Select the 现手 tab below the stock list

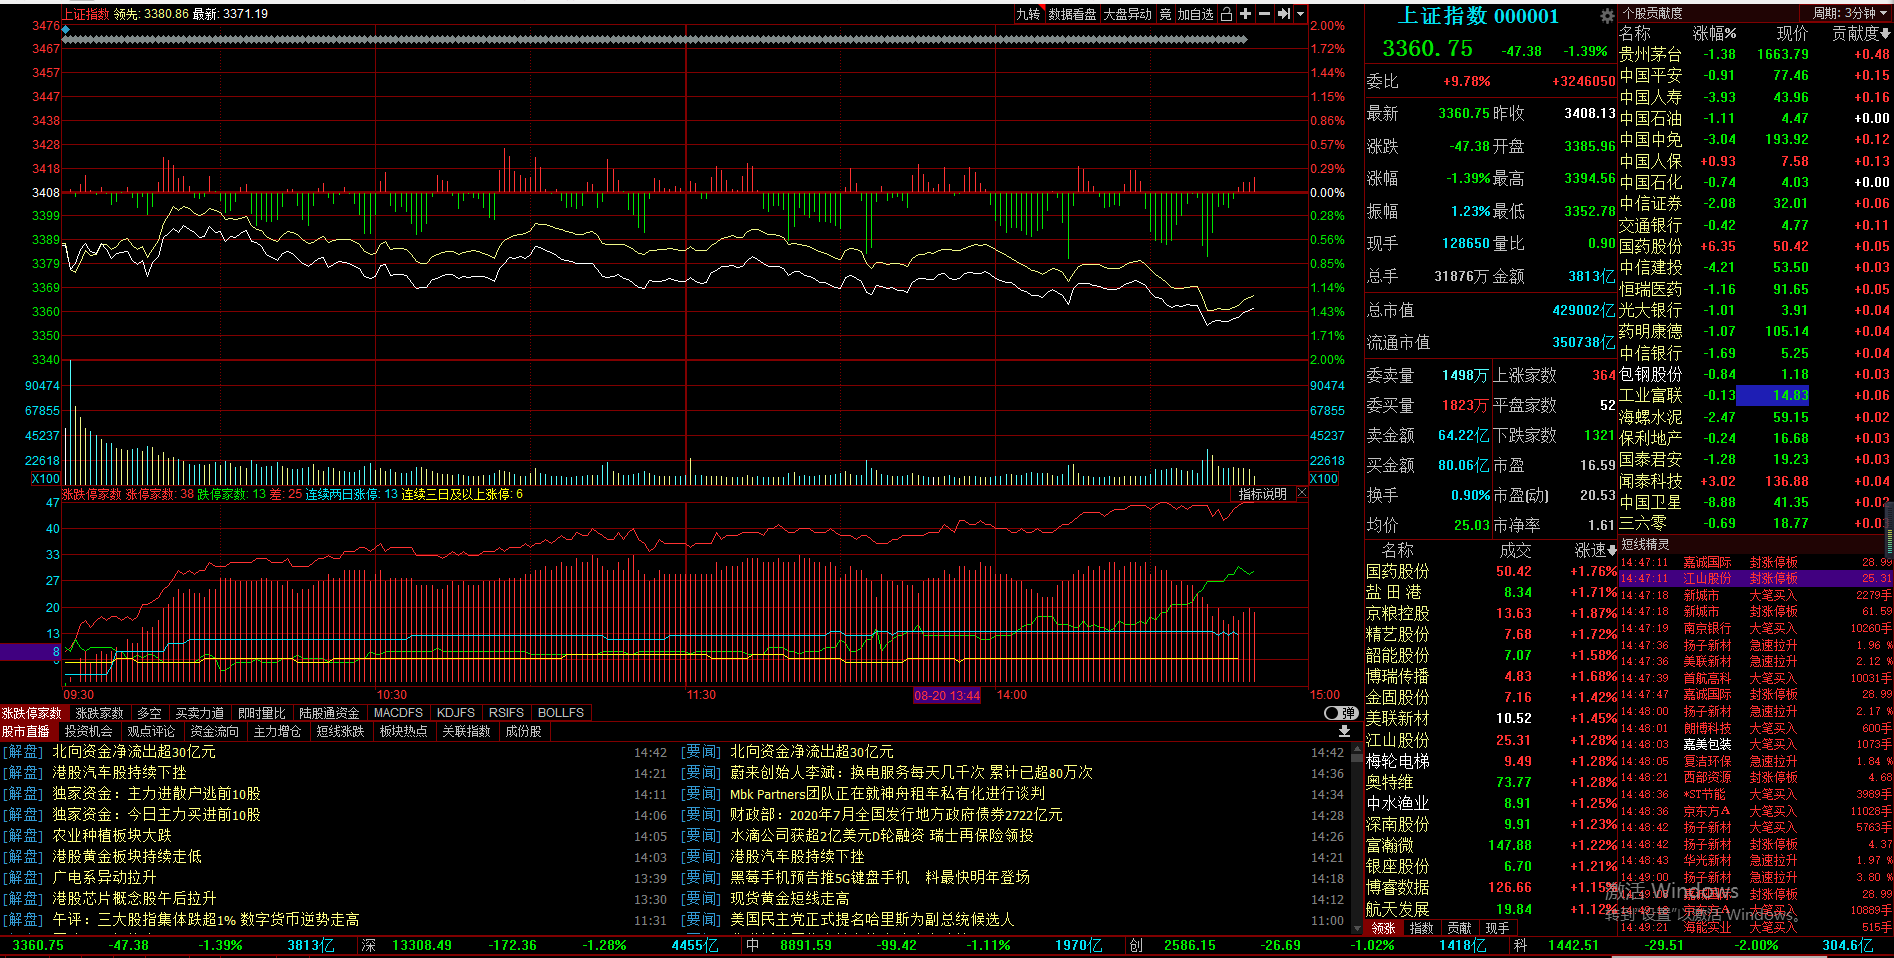point(1497,928)
